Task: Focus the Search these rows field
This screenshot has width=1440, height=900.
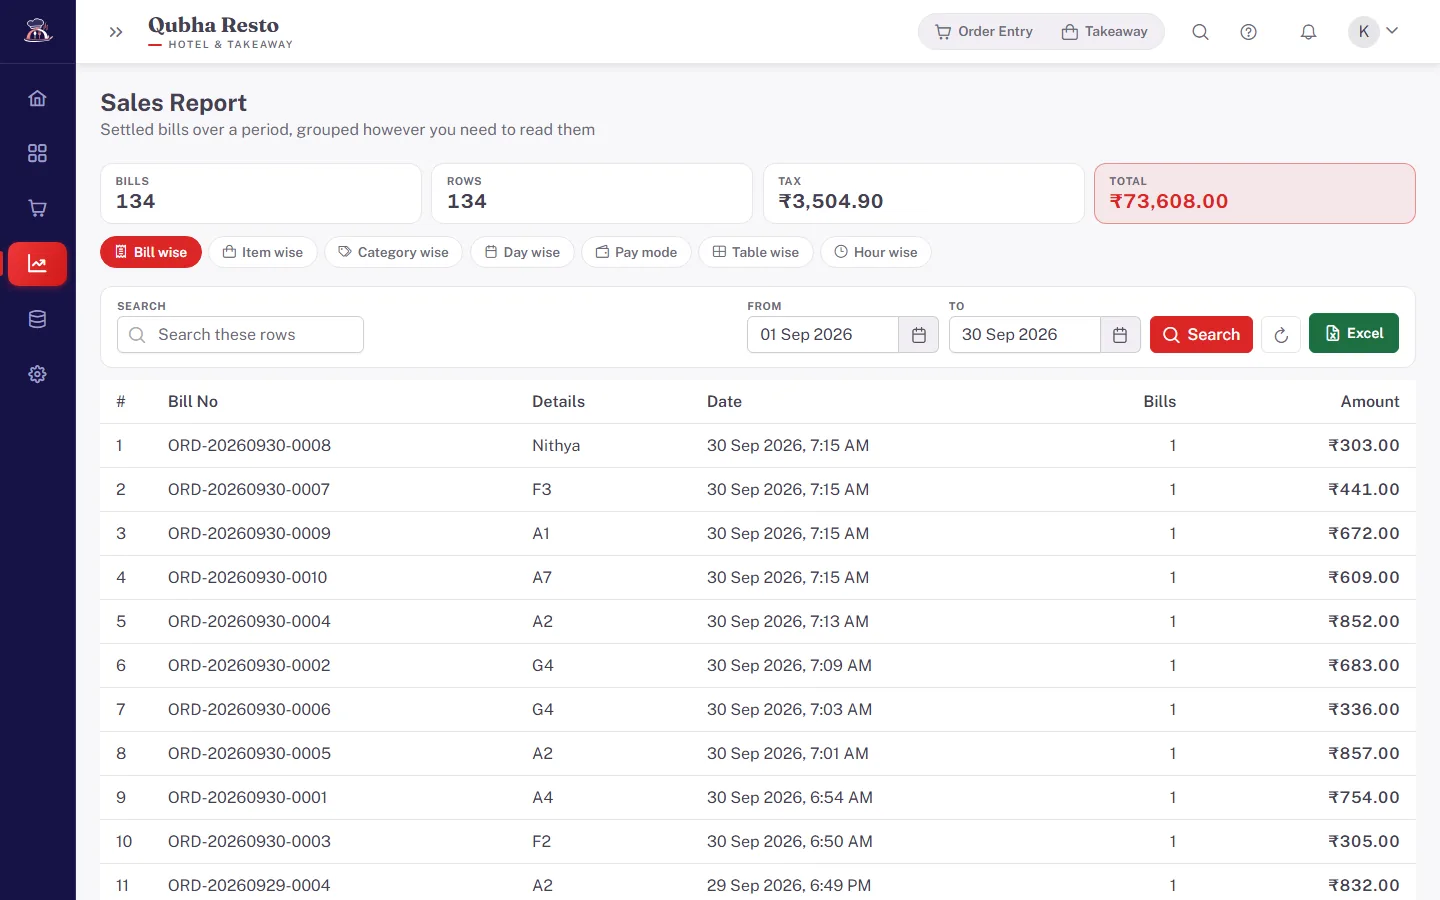Action: pos(240,335)
